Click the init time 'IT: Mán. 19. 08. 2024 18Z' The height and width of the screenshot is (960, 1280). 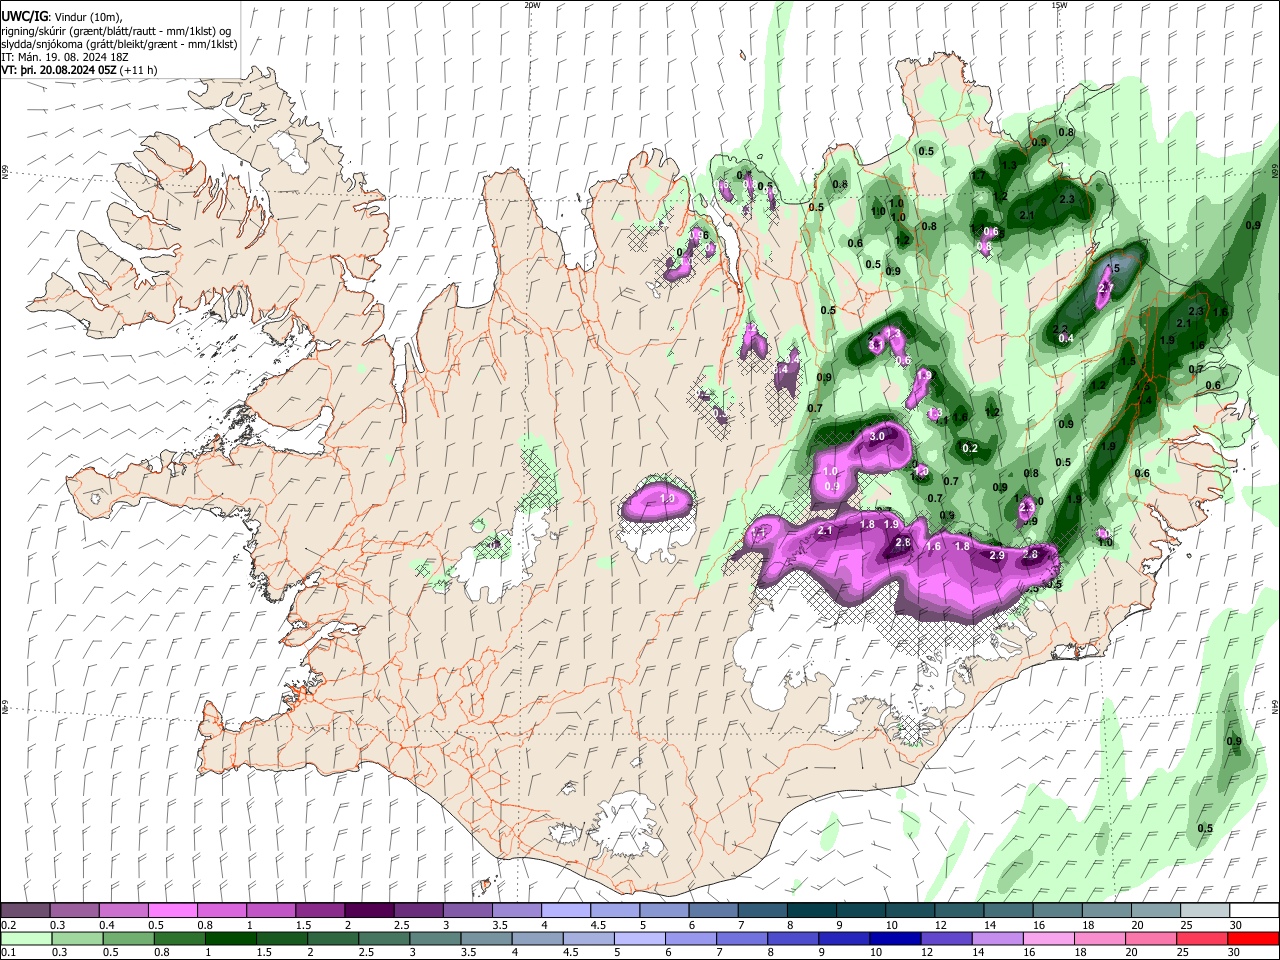[x=65, y=57]
